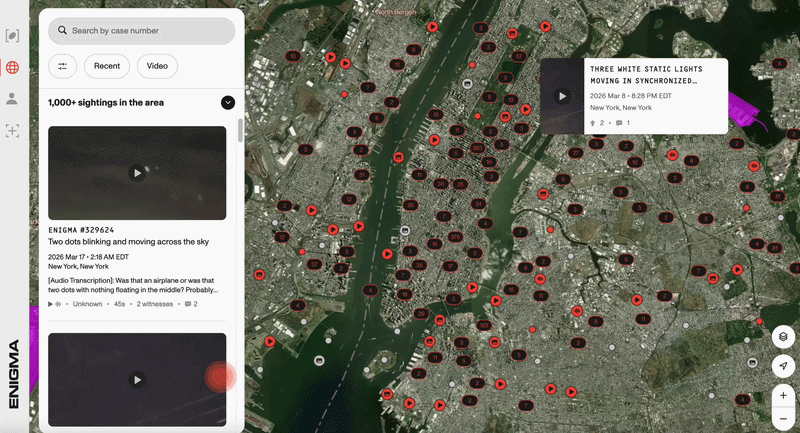Open case ENIGMA #329624 label
The width and height of the screenshot is (800, 433).
[81, 230]
